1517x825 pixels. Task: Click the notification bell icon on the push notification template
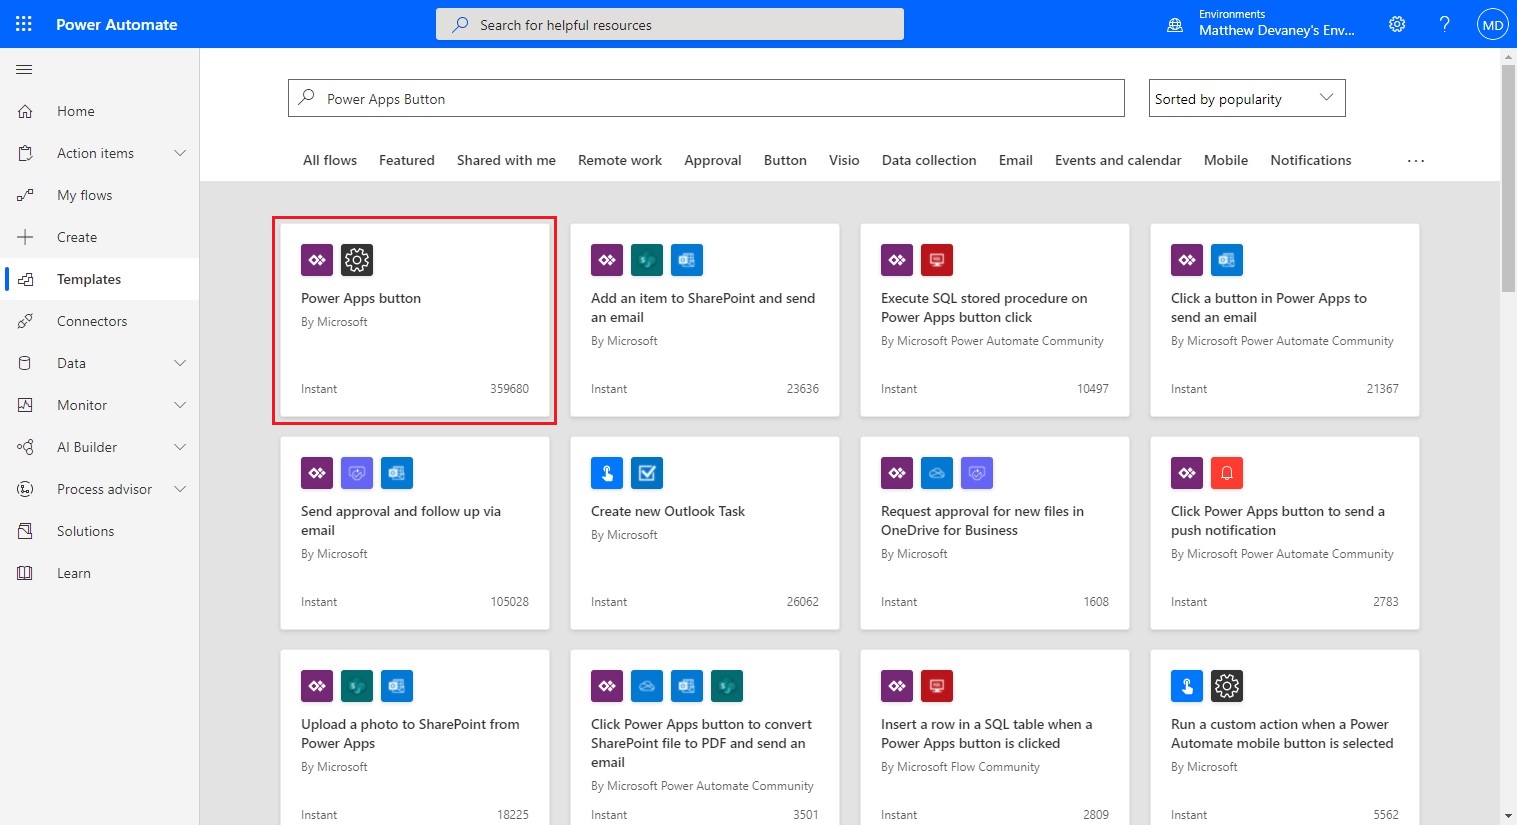pyautogui.click(x=1227, y=473)
